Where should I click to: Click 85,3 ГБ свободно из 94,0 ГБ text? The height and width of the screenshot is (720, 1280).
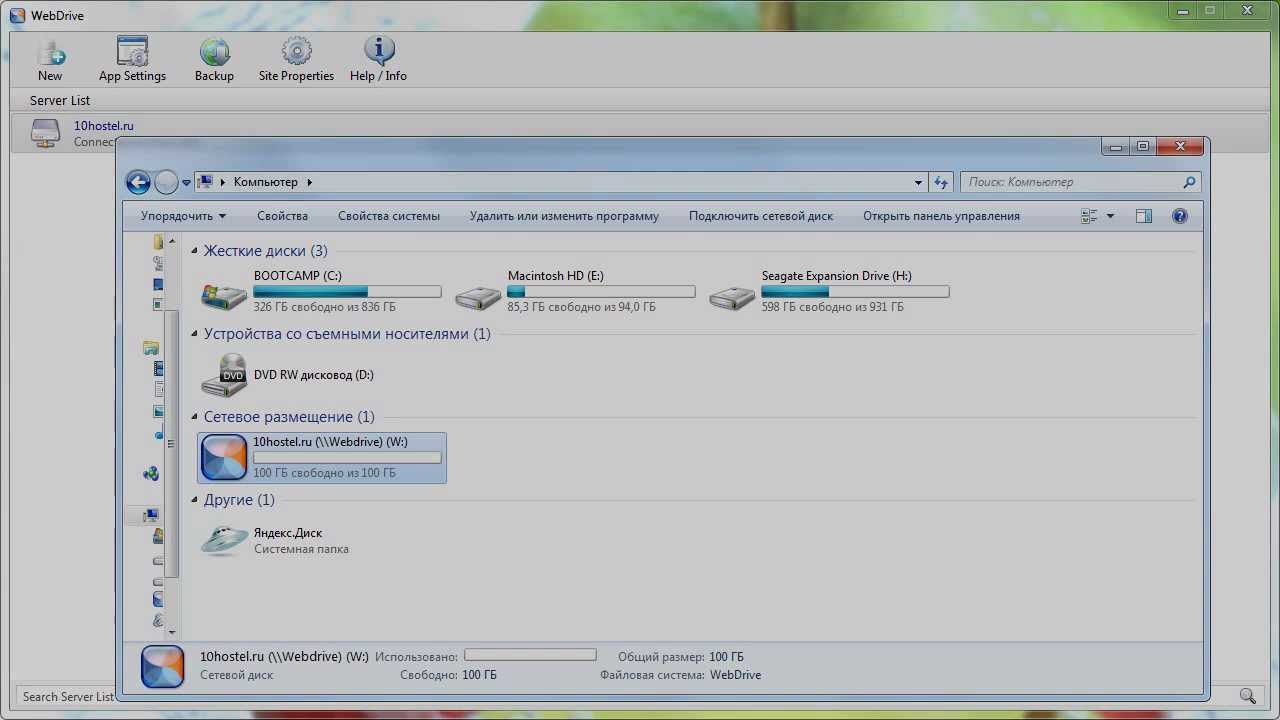coord(582,307)
